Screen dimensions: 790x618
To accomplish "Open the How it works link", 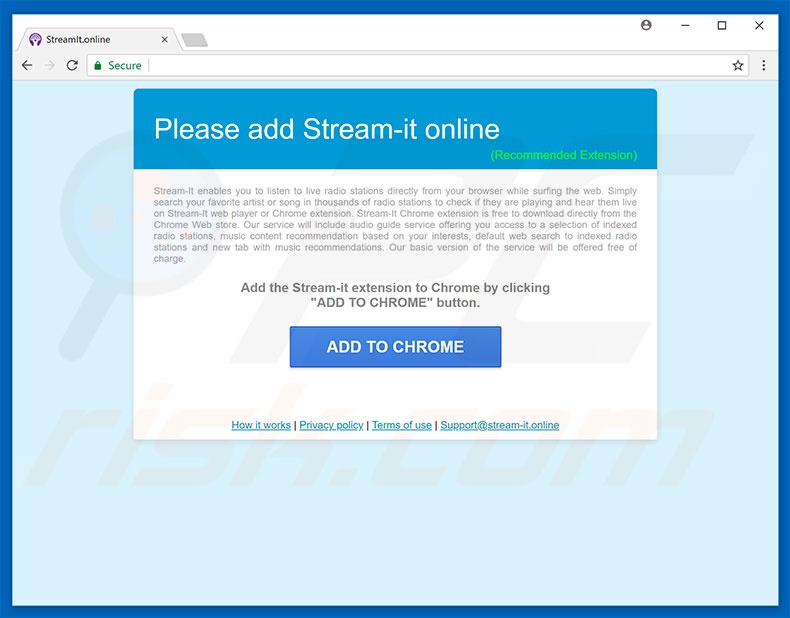I will tap(261, 425).
